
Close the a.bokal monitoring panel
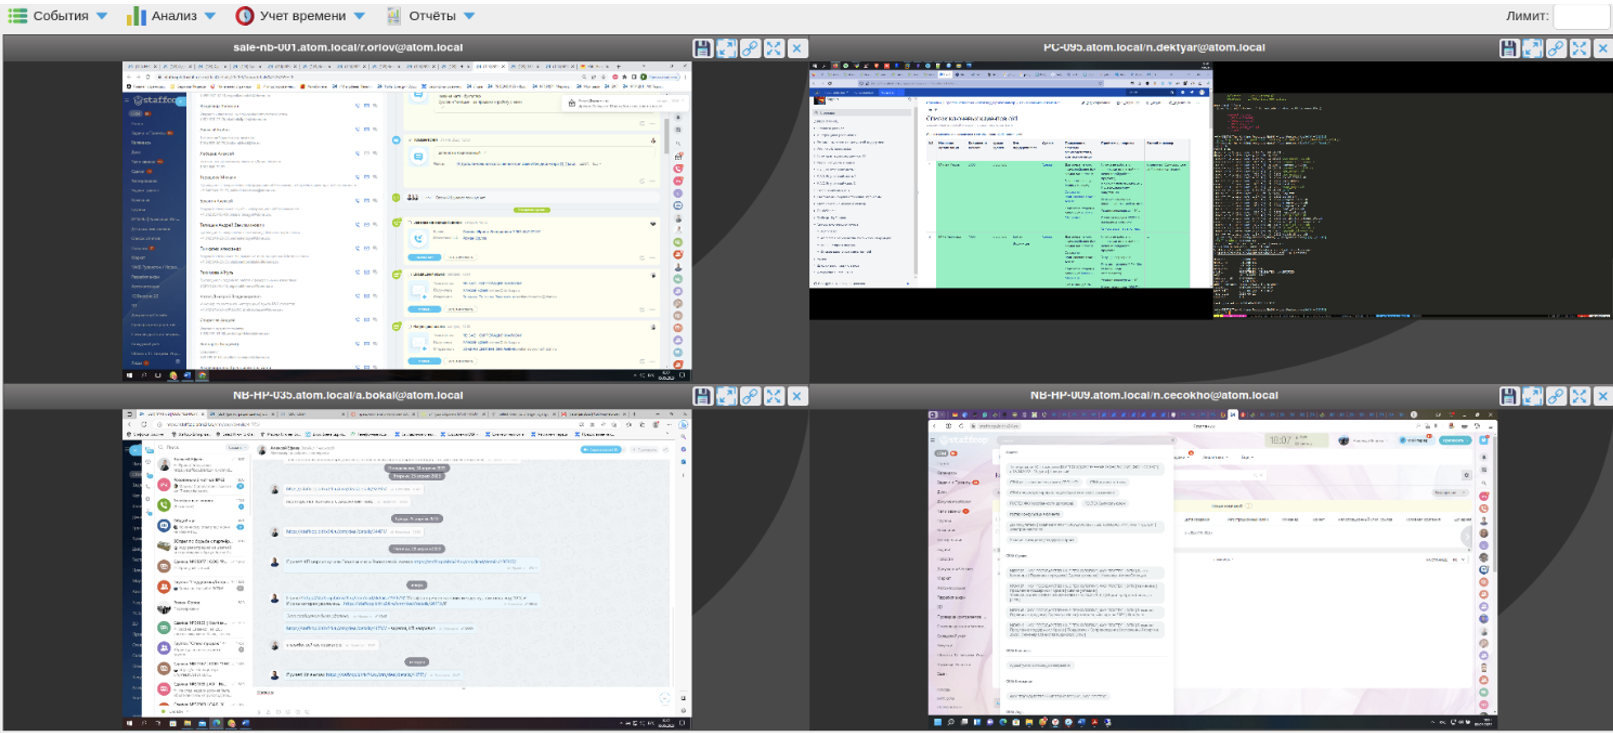coord(797,396)
